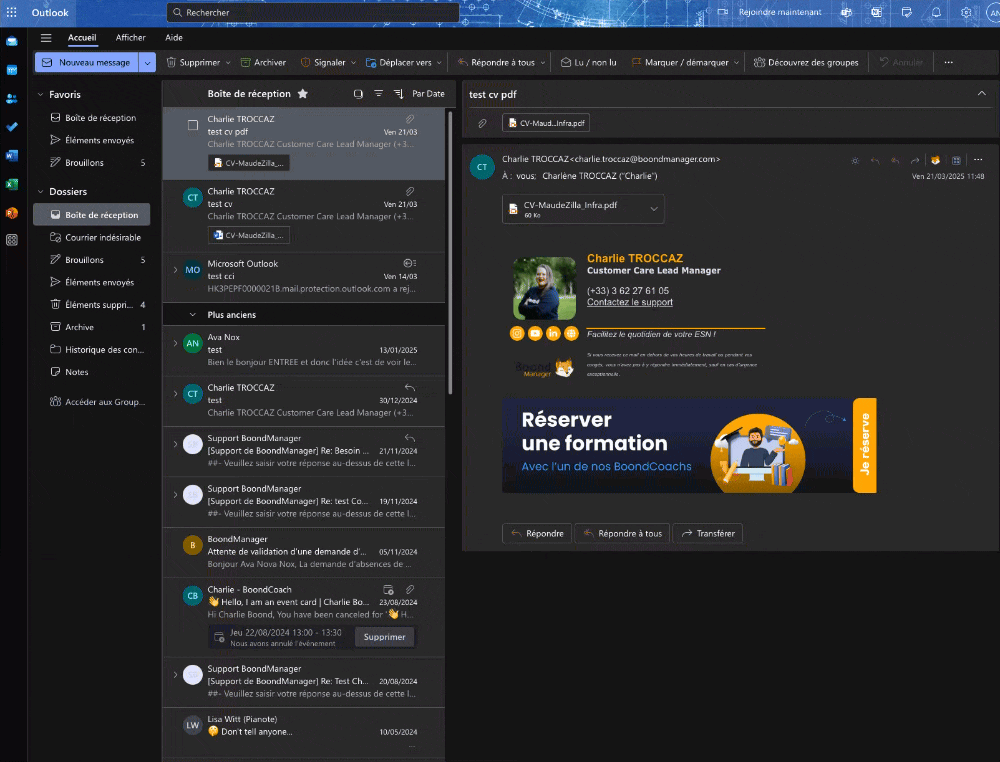
Task: Expand the CV-MaudeZilla_Infra.pdf attachment dropdown
Action: coord(654,208)
